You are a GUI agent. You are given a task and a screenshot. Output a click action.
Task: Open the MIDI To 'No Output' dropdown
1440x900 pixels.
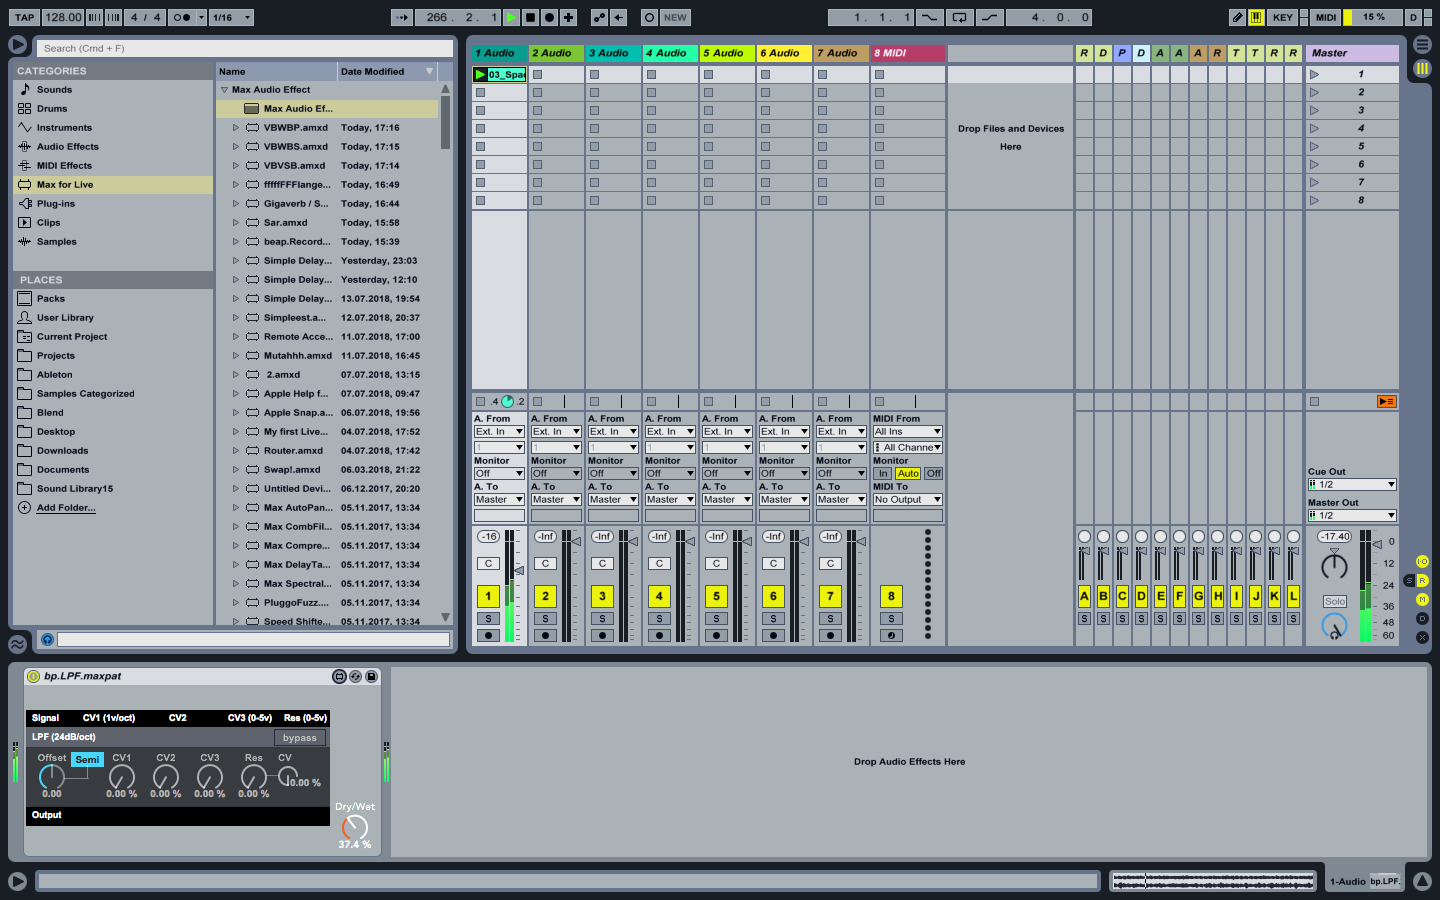907,500
